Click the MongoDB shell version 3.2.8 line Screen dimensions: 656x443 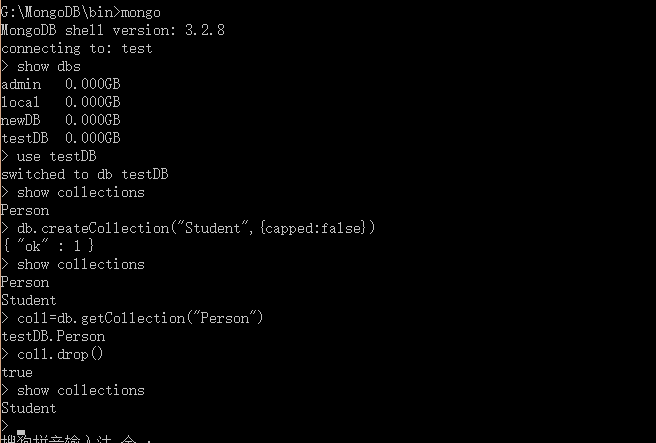112,30
